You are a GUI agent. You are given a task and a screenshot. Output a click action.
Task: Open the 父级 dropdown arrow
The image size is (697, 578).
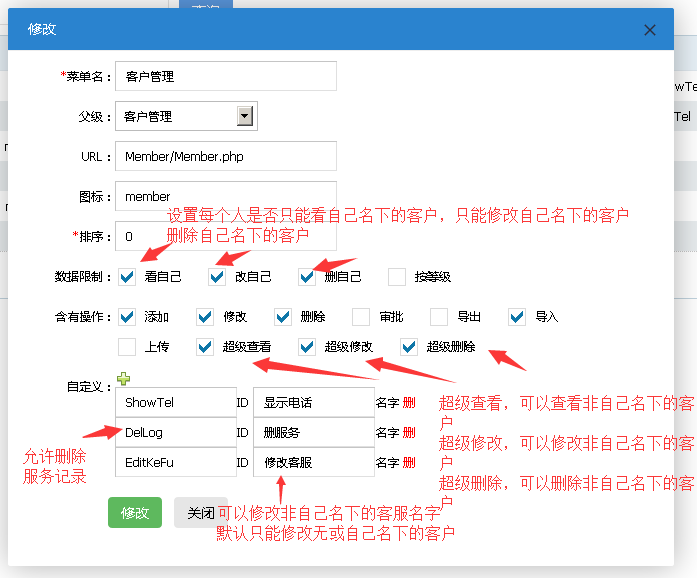[245, 116]
